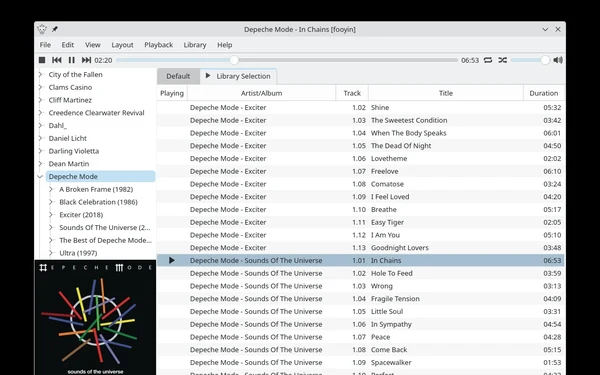Click the Sounds of the Universe cover art
The image size is (600, 375).
click(95, 318)
